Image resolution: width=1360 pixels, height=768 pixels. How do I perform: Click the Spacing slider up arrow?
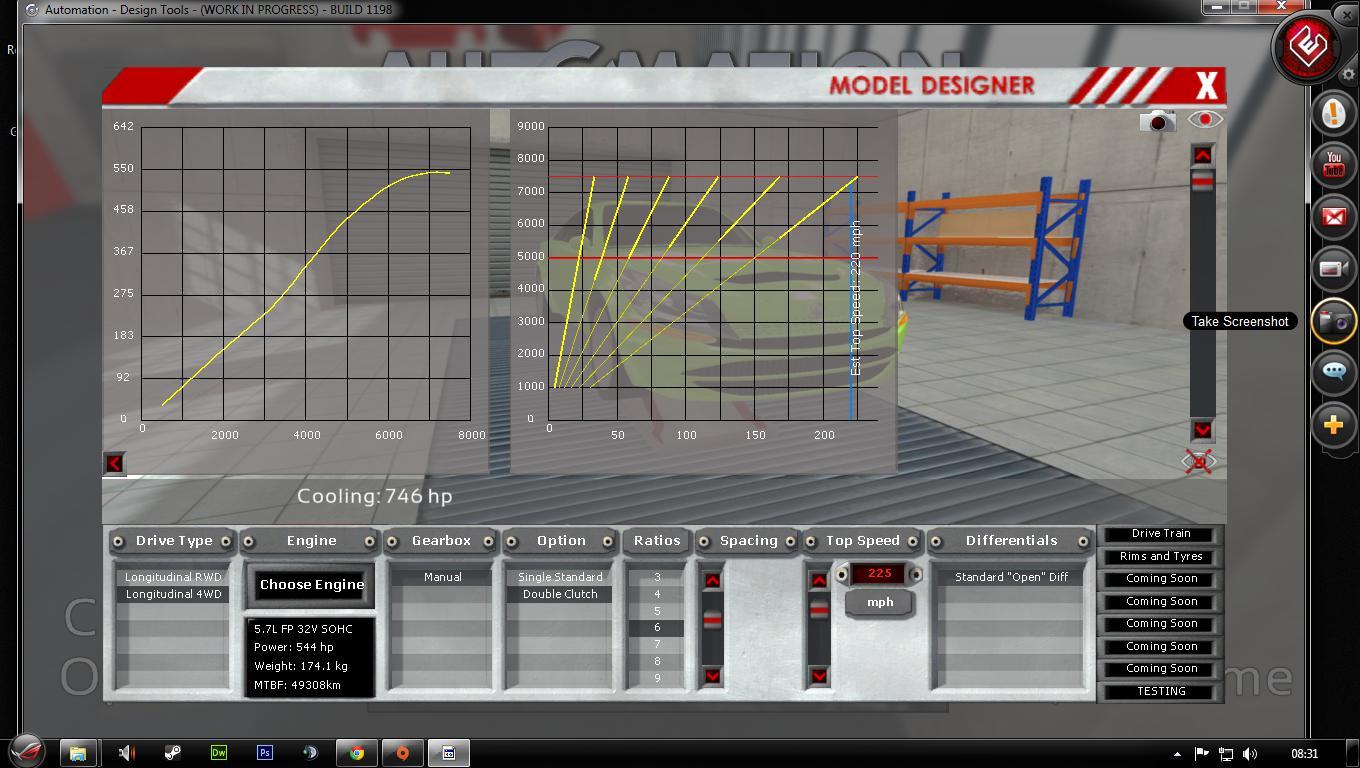pos(712,581)
